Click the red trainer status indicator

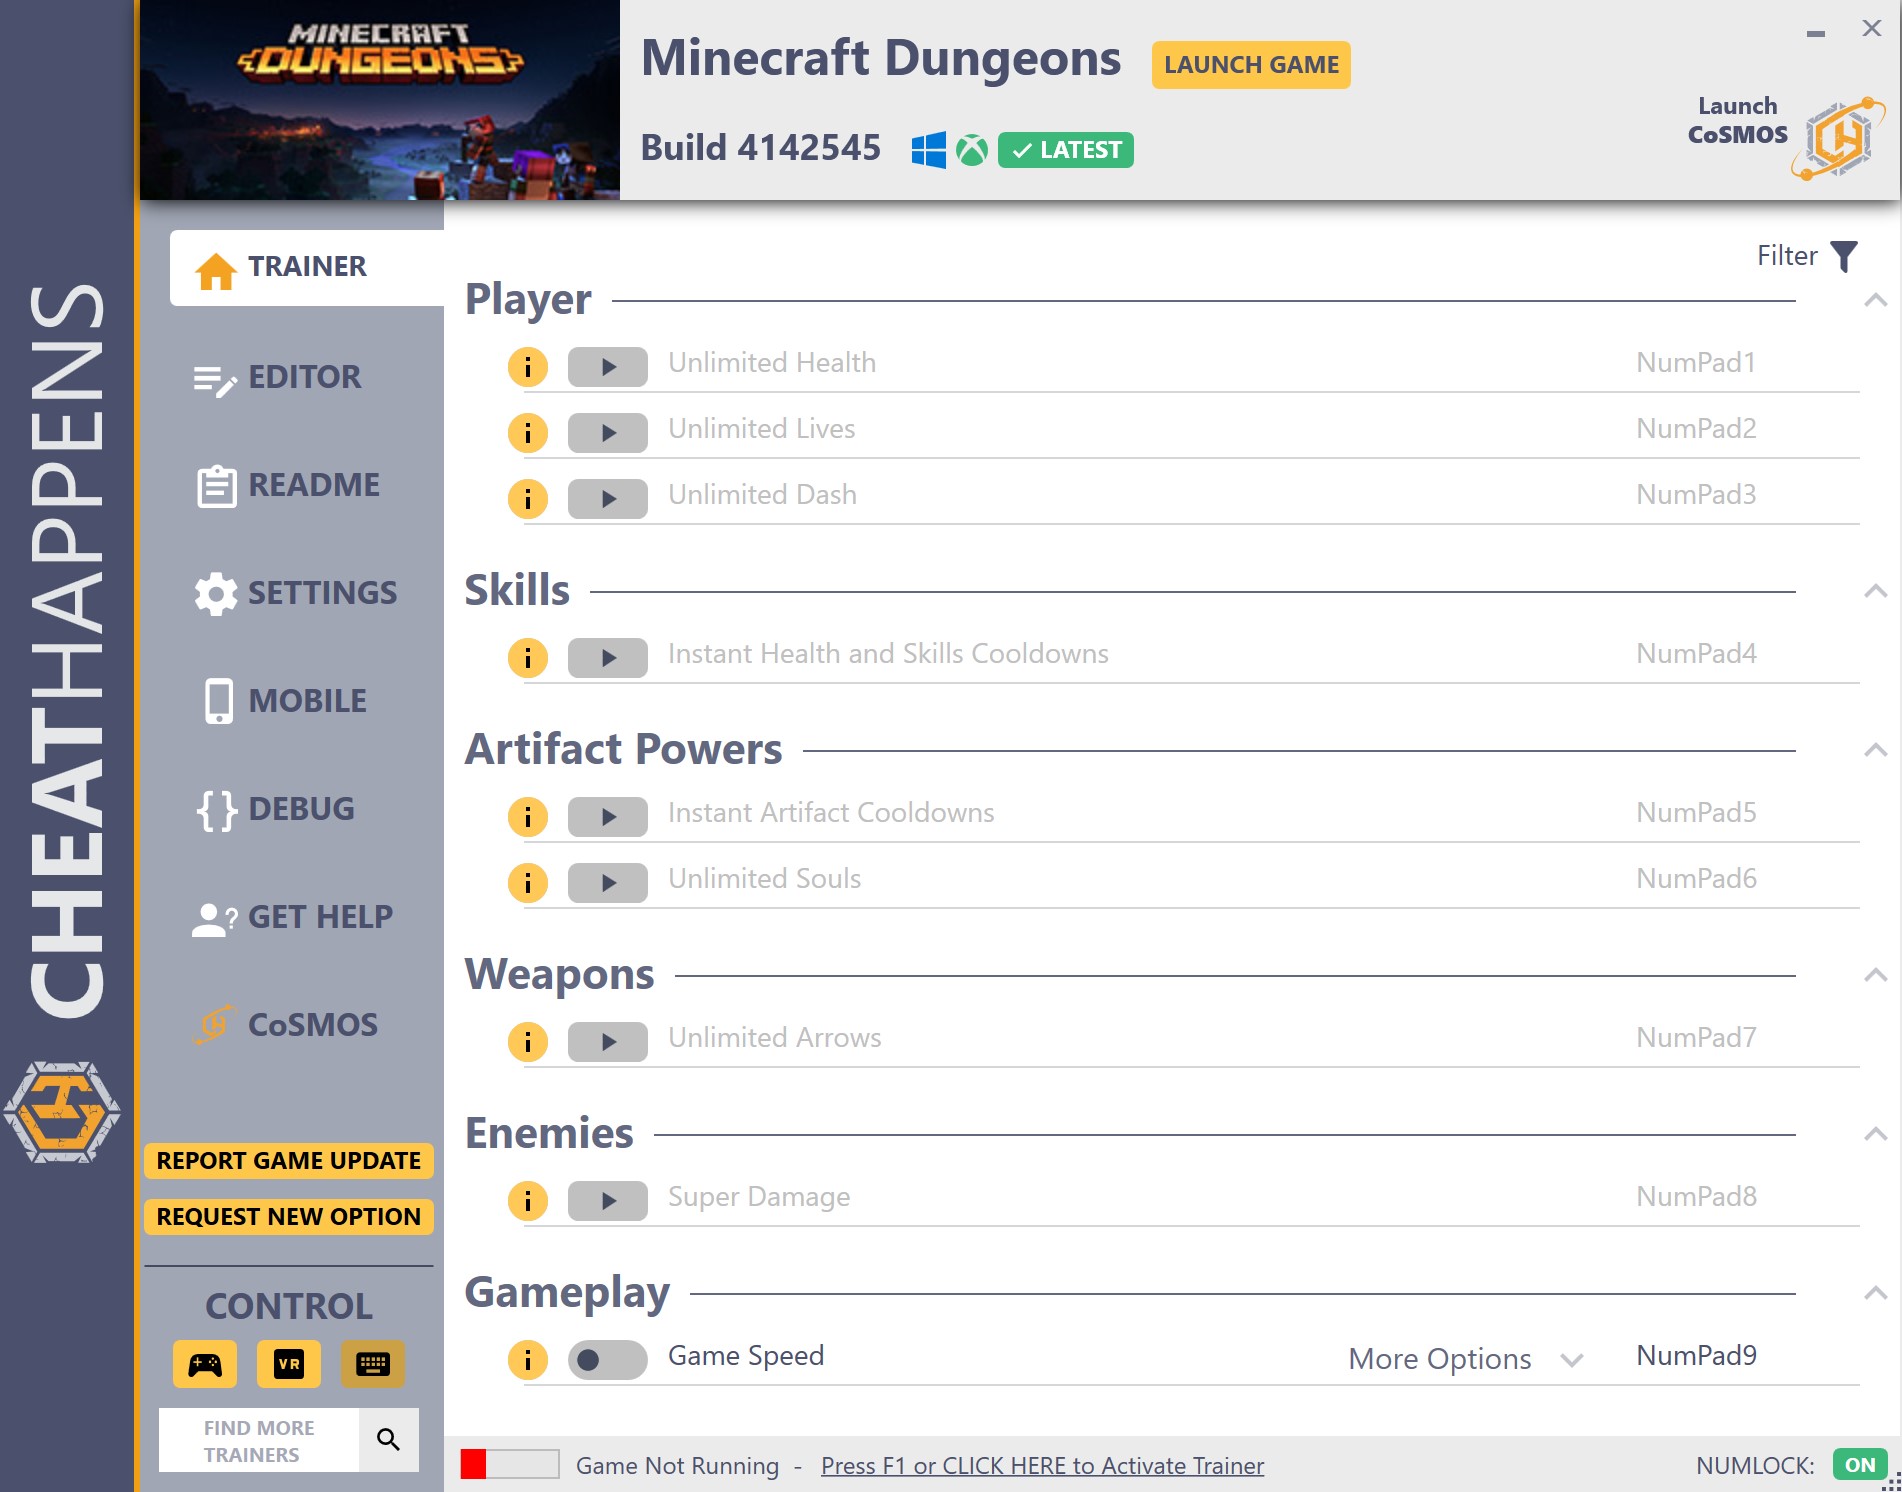coord(474,1464)
